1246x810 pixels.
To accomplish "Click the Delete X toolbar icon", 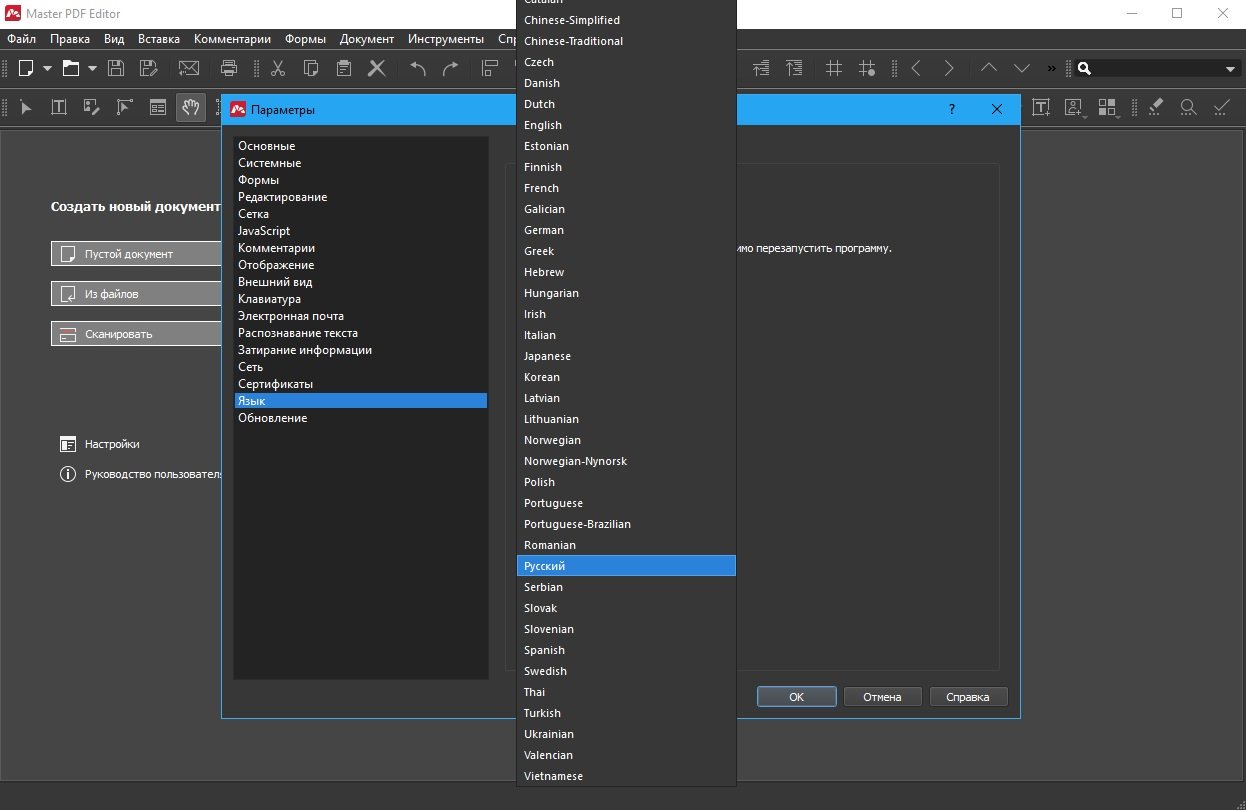I will 377,68.
